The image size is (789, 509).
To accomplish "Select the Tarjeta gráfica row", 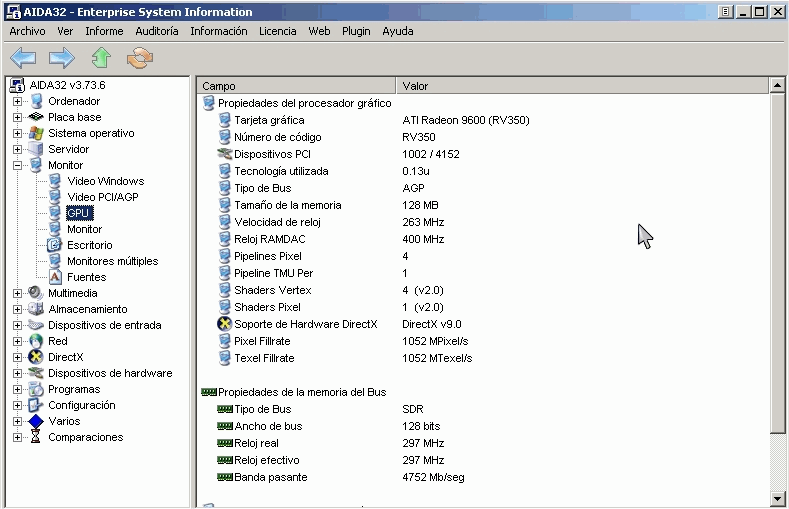I will coord(483,120).
